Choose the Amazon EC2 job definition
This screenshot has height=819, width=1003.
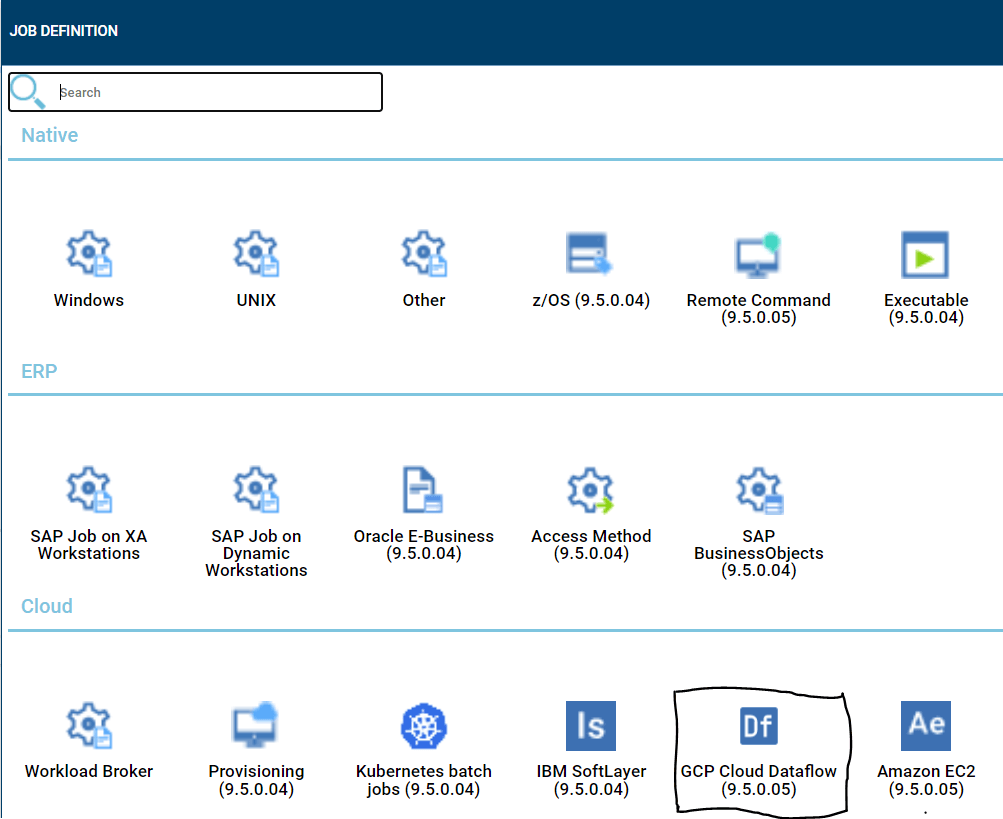[925, 725]
